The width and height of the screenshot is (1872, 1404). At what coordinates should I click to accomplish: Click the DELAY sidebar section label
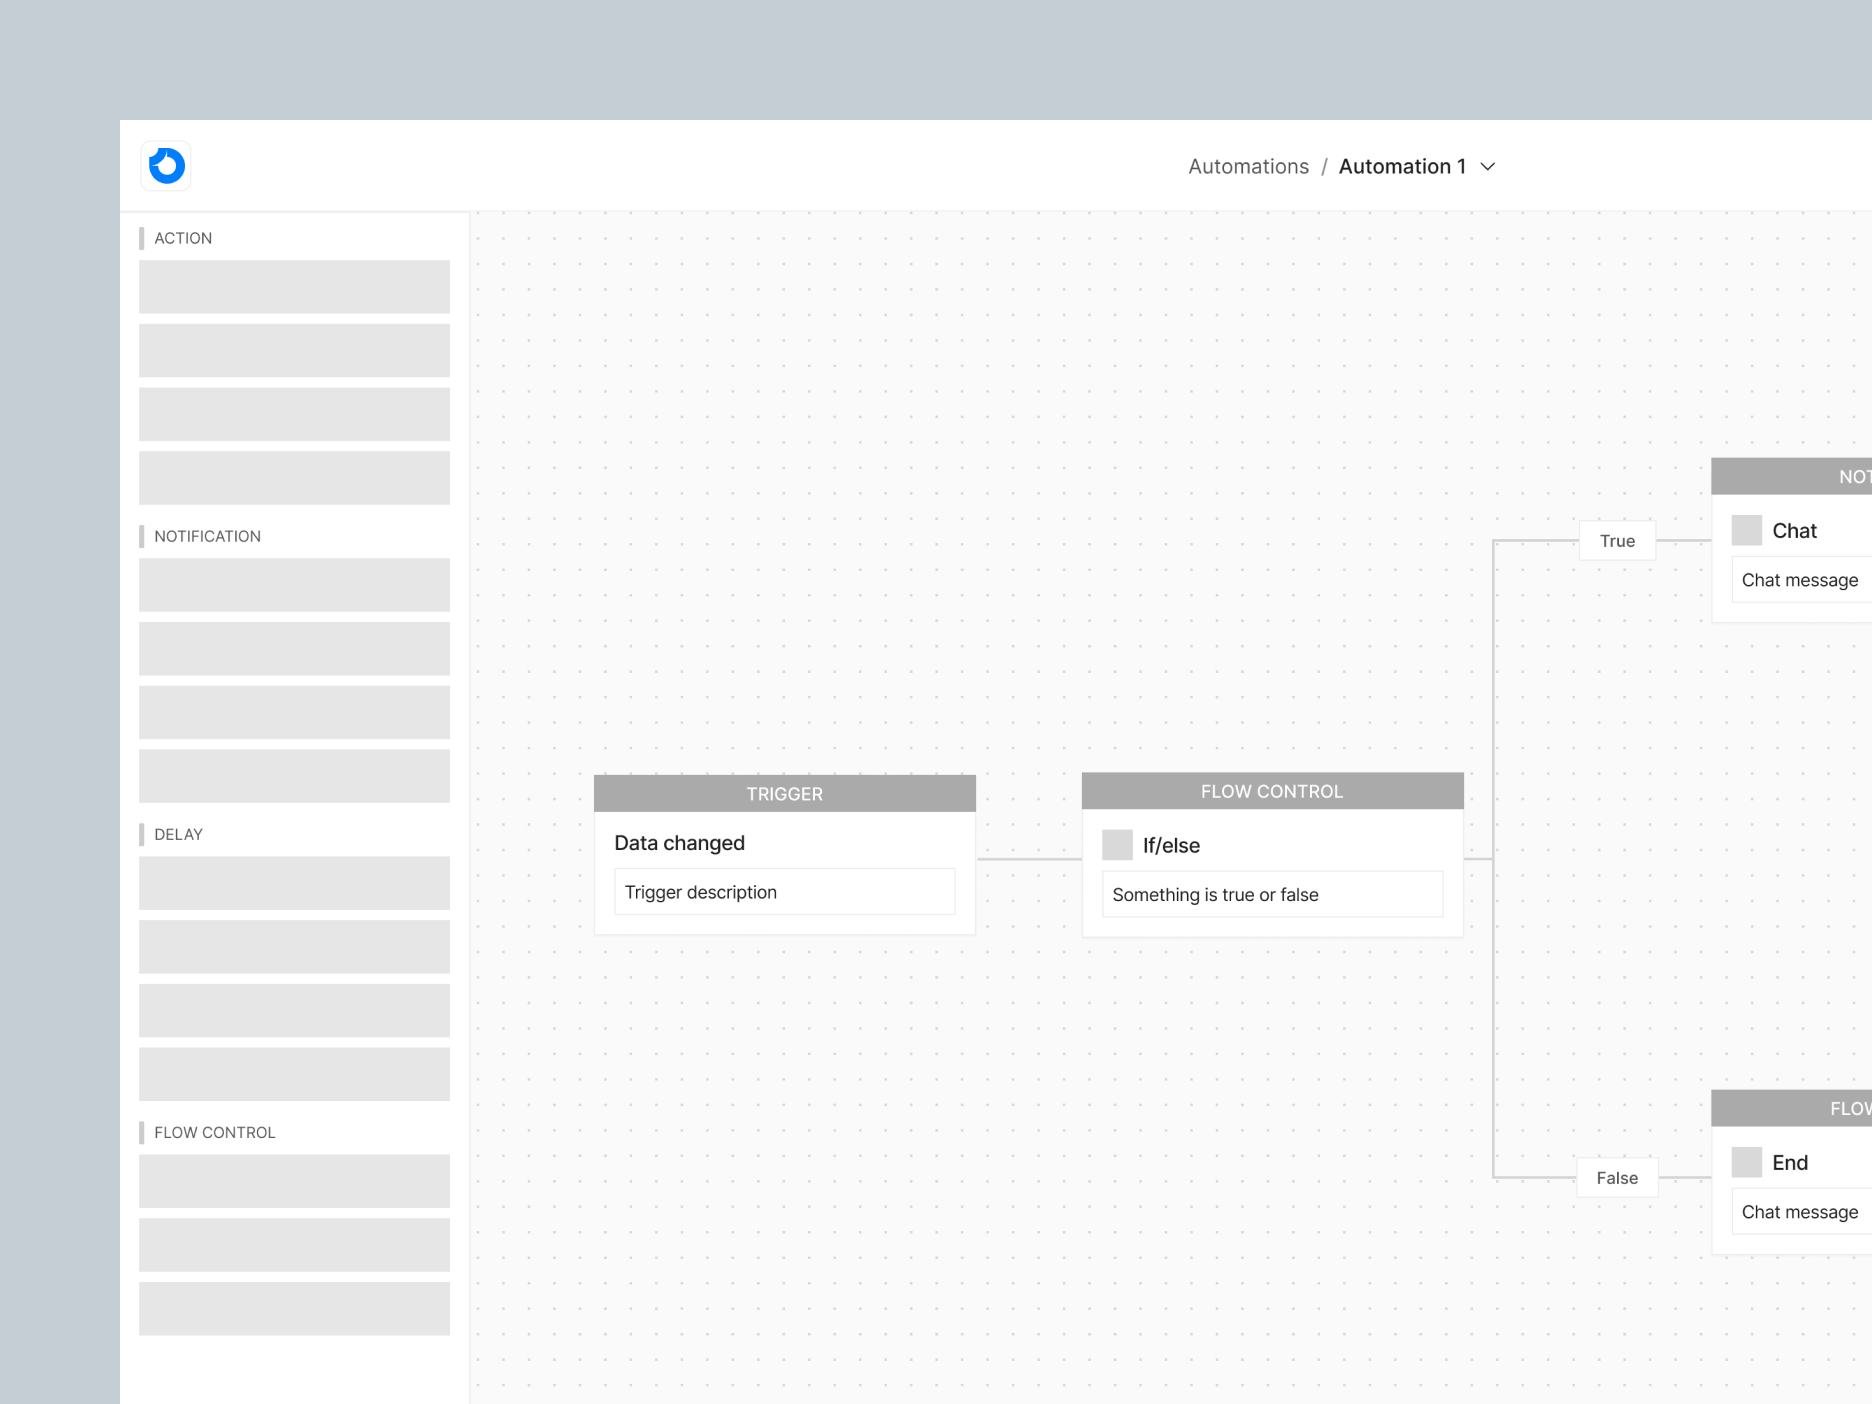tap(178, 834)
